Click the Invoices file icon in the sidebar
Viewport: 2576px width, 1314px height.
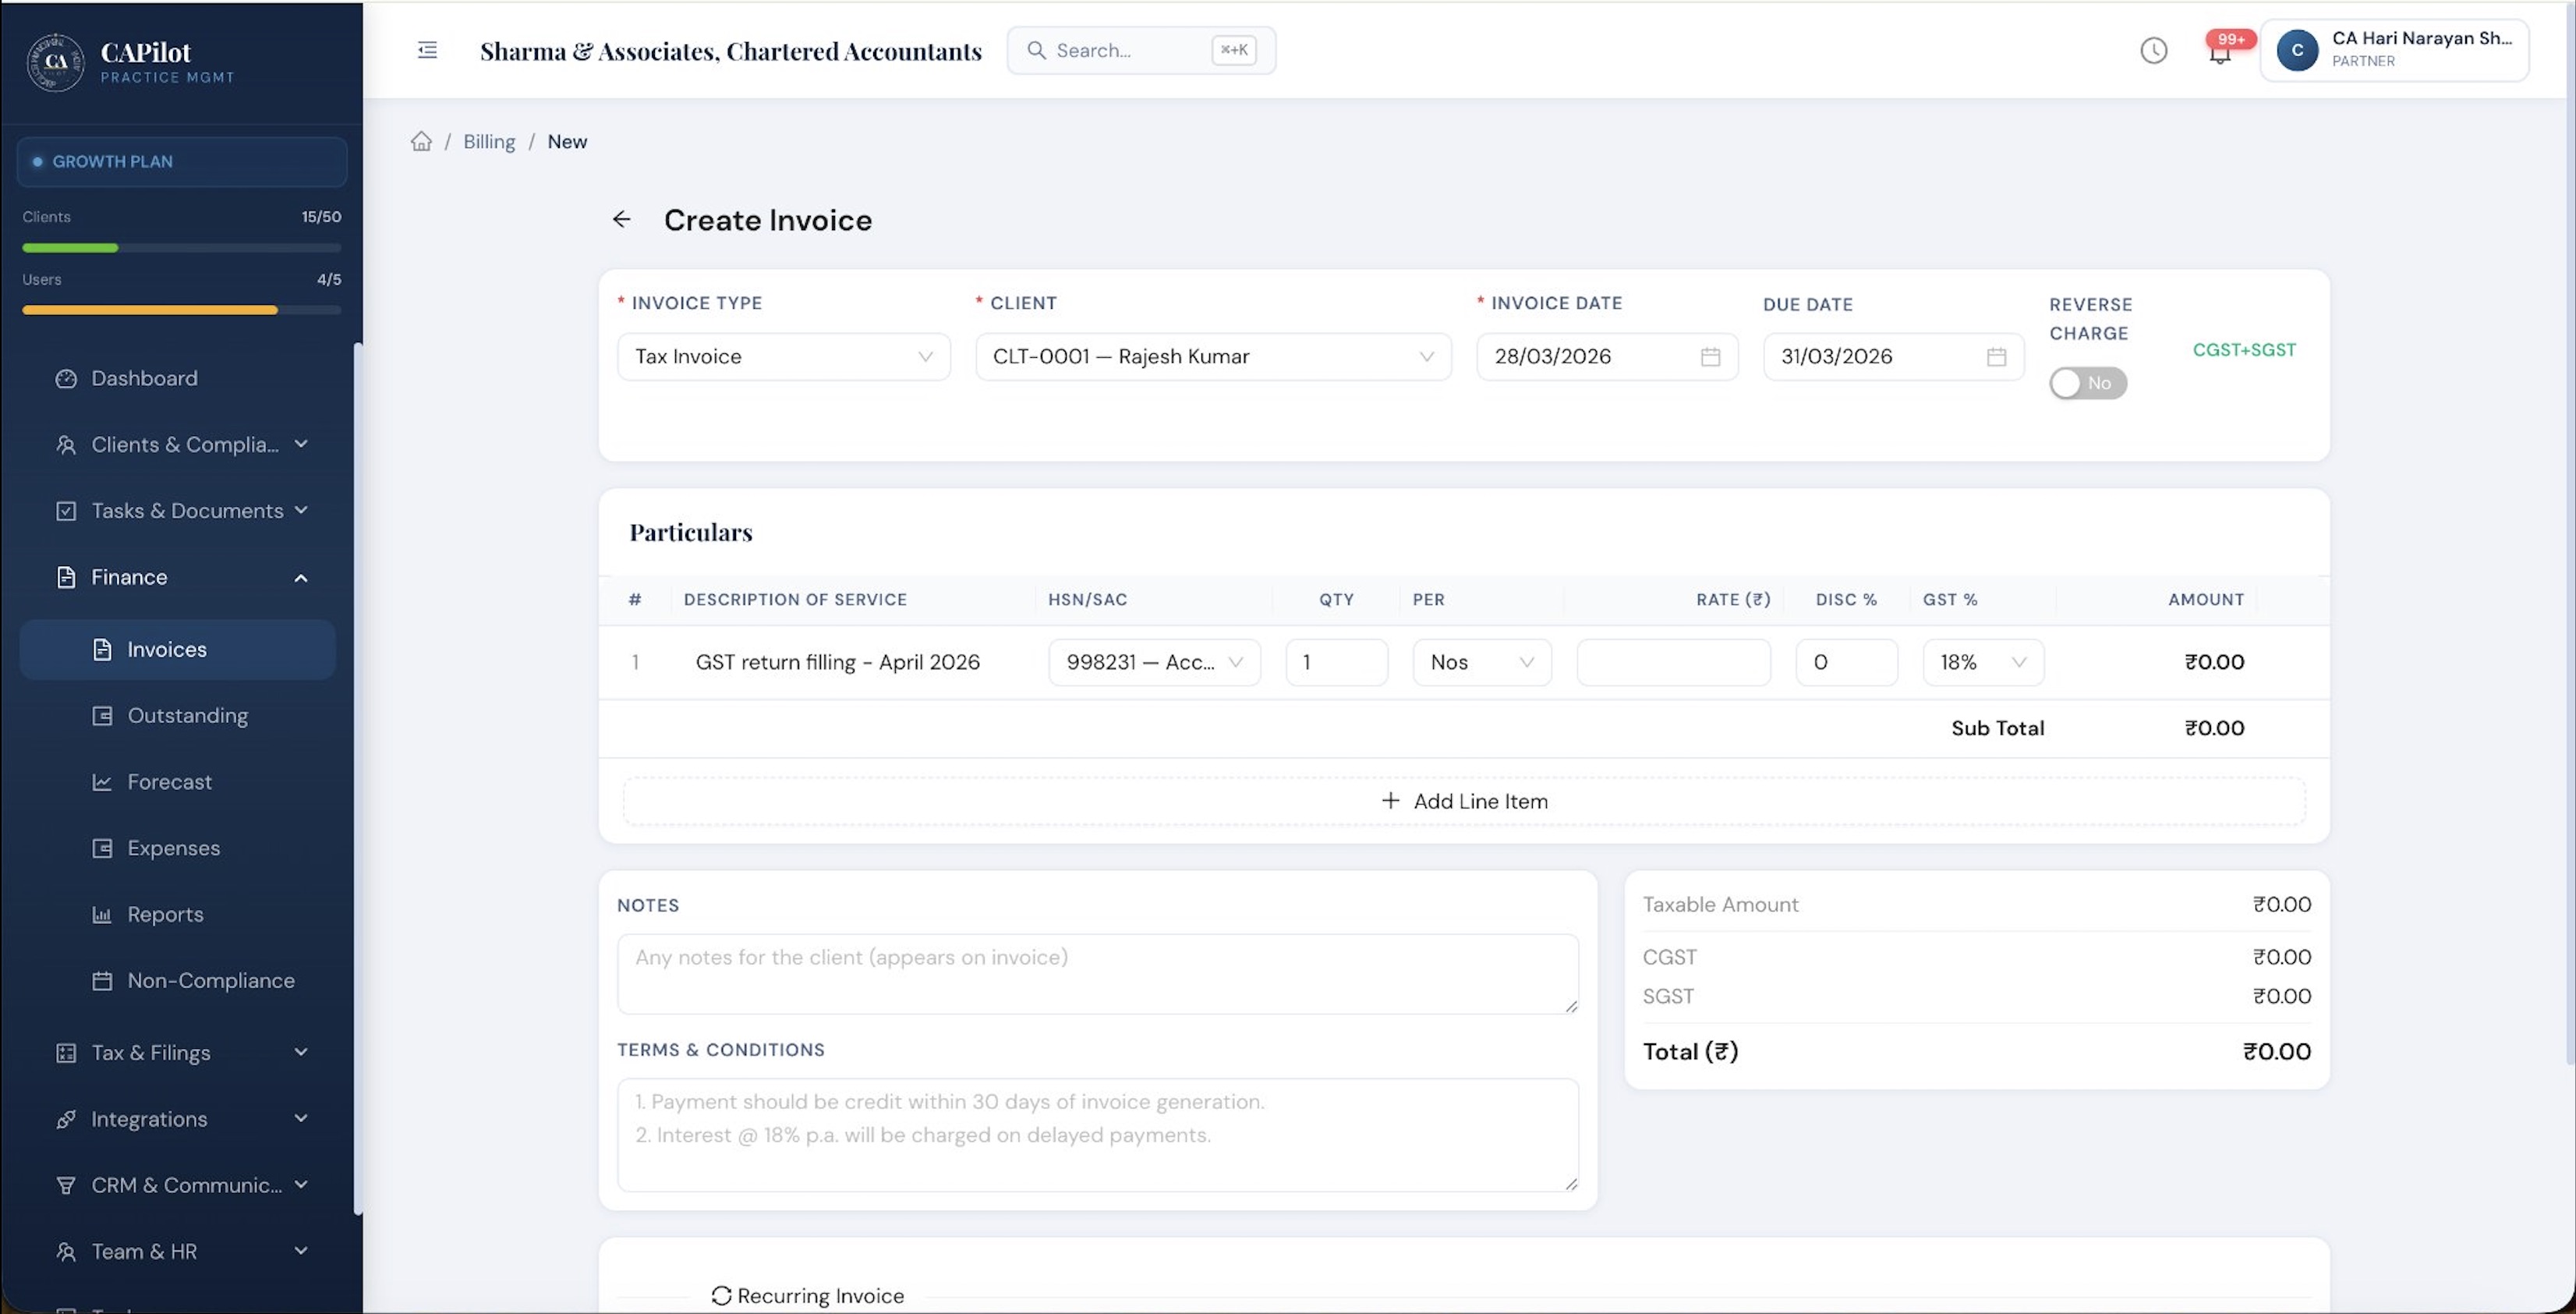[102, 649]
